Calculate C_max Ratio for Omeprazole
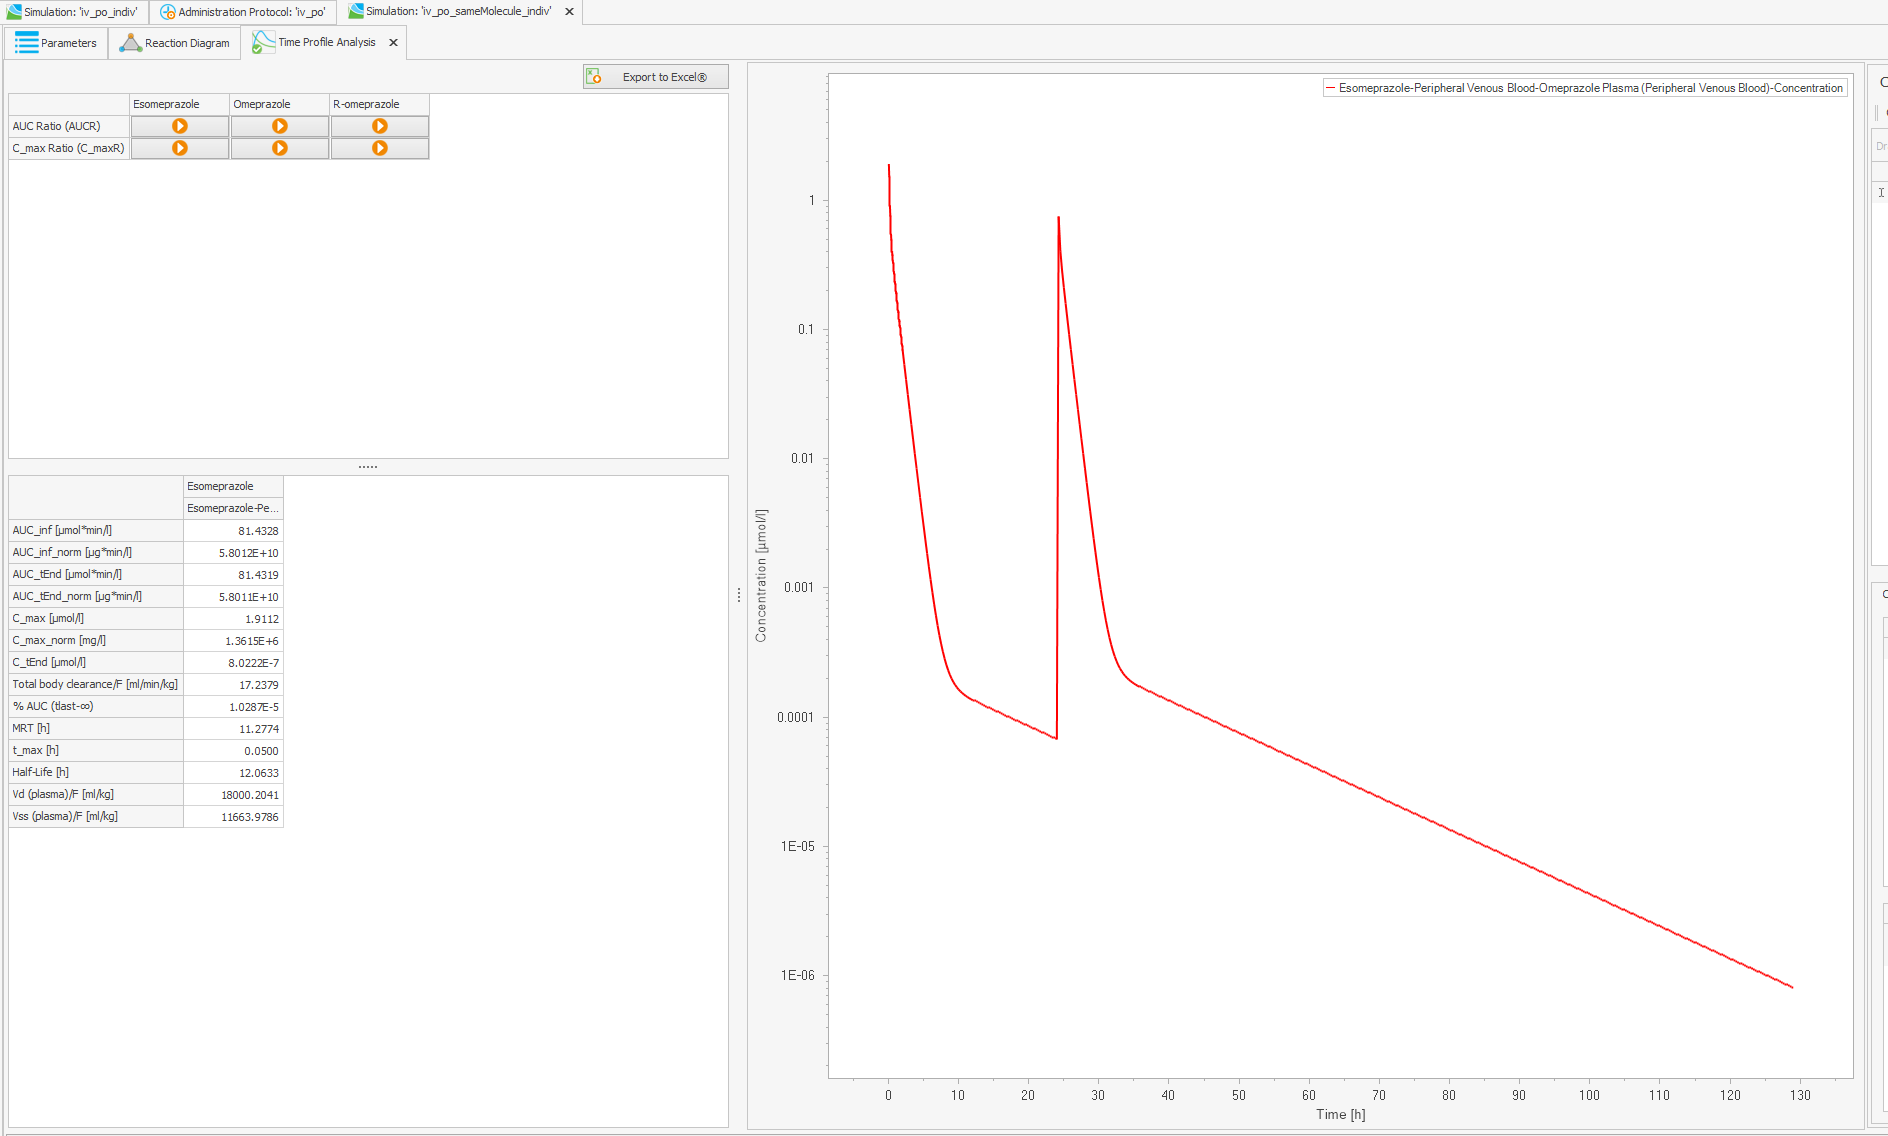The image size is (1888, 1136). tap(280, 148)
